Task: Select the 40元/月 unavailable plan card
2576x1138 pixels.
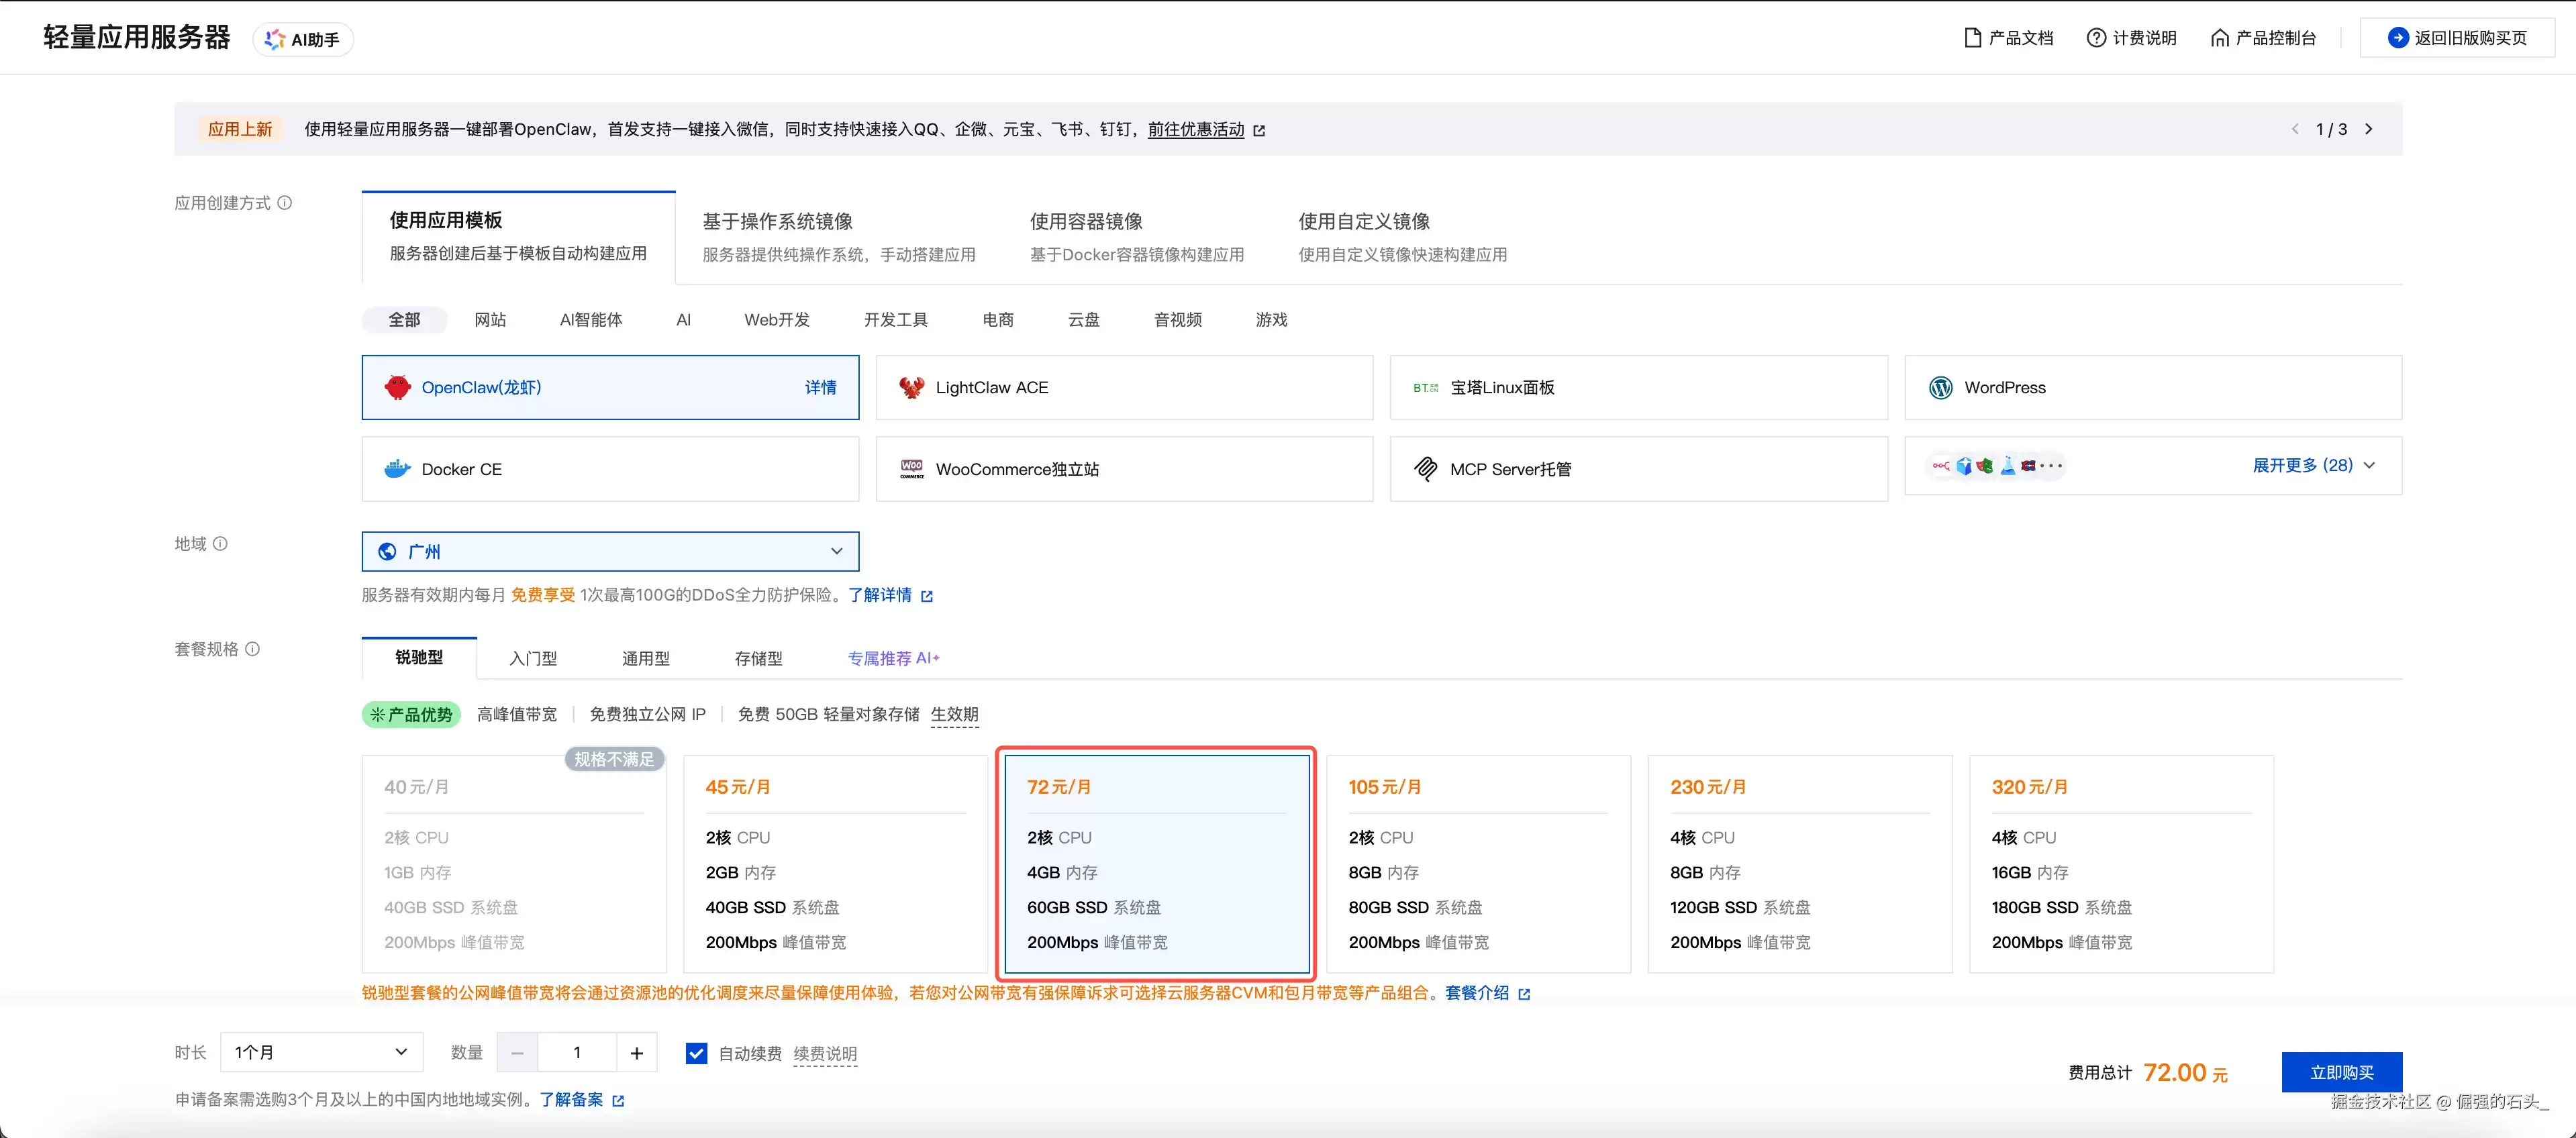Action: click(514, 864)
